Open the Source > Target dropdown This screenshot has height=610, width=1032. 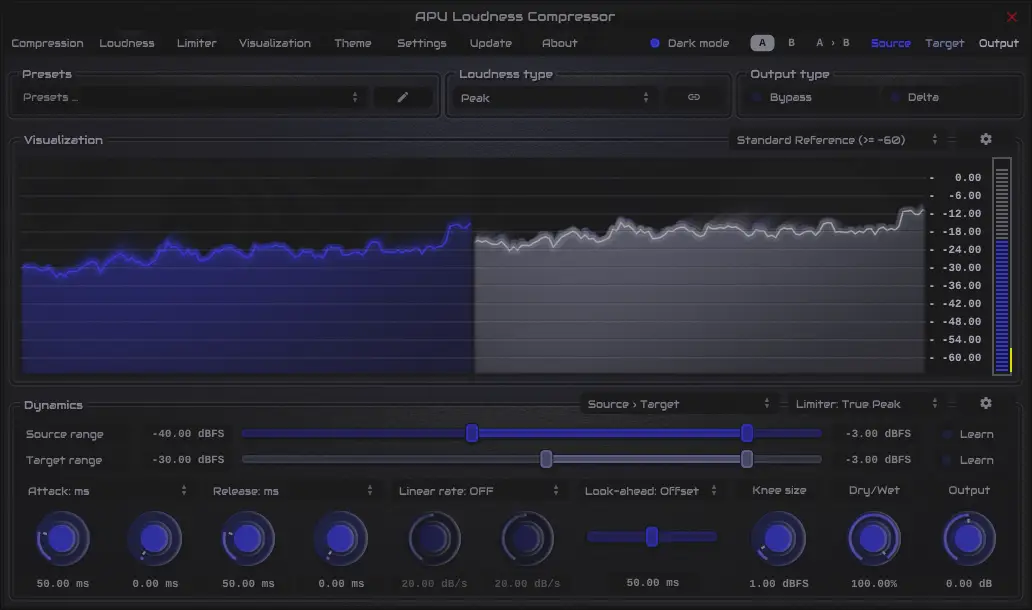(678, 403)
